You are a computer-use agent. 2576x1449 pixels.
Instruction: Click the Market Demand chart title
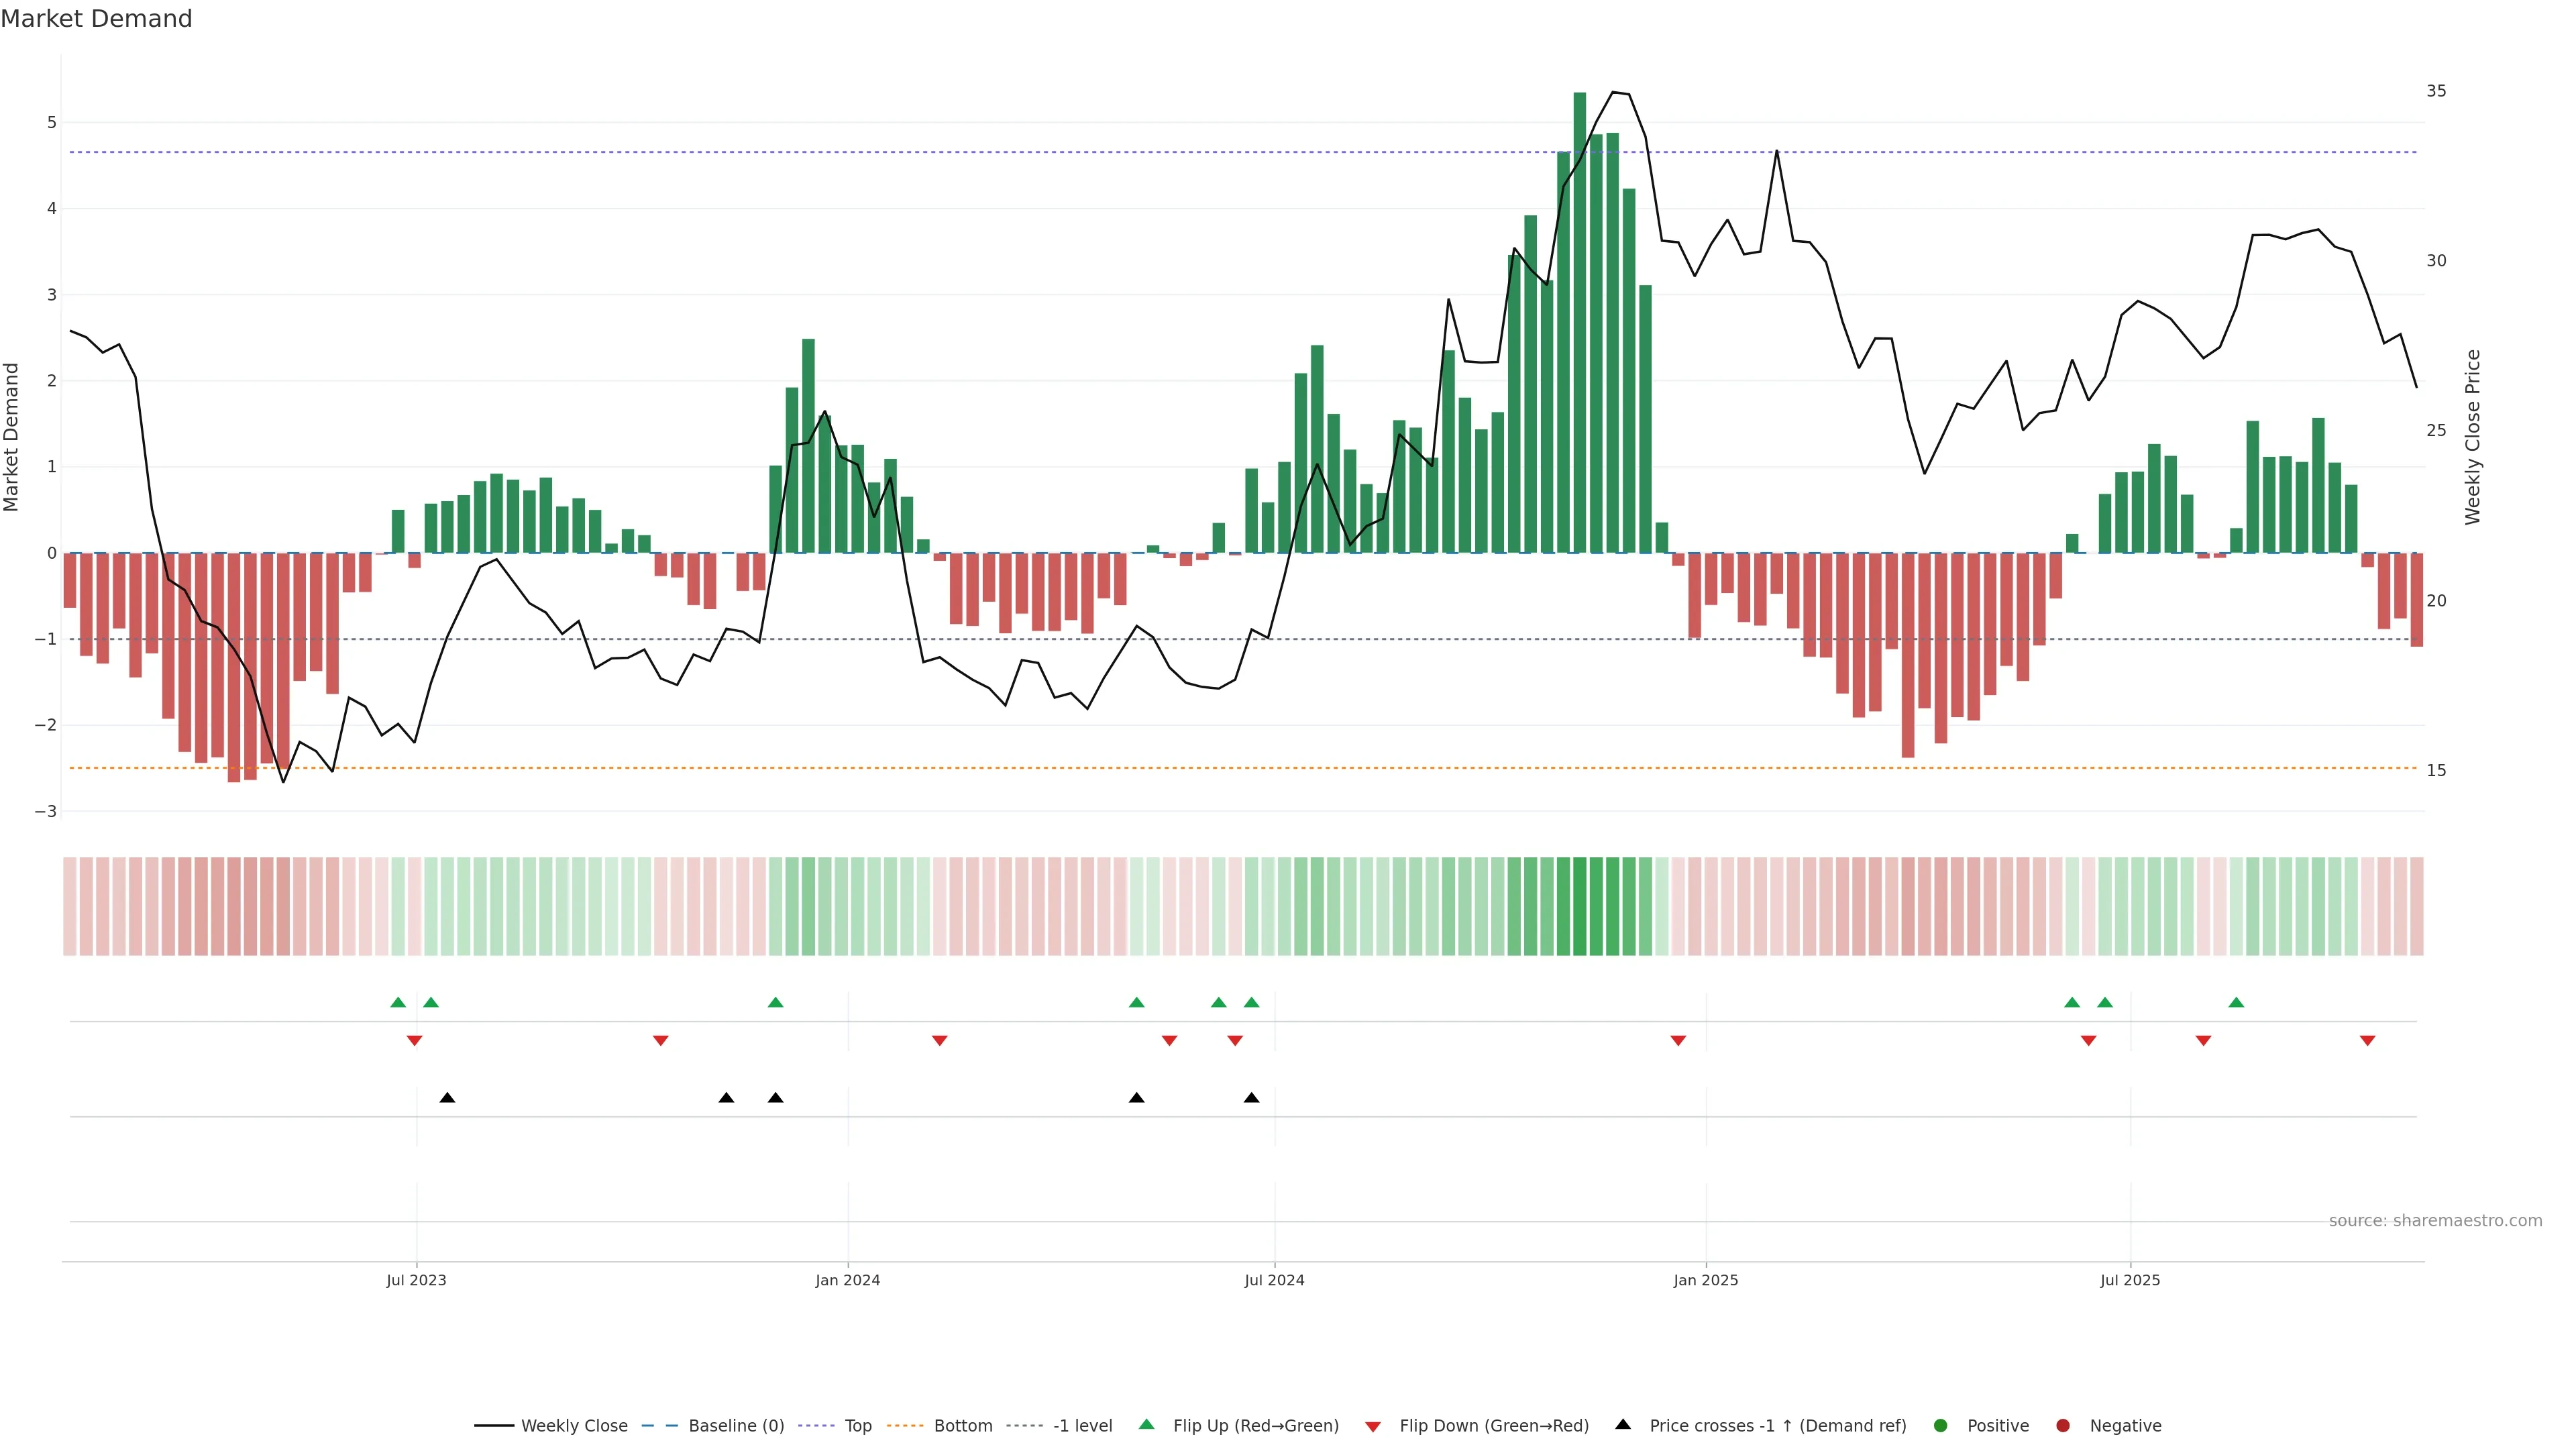tap(96, 19)
